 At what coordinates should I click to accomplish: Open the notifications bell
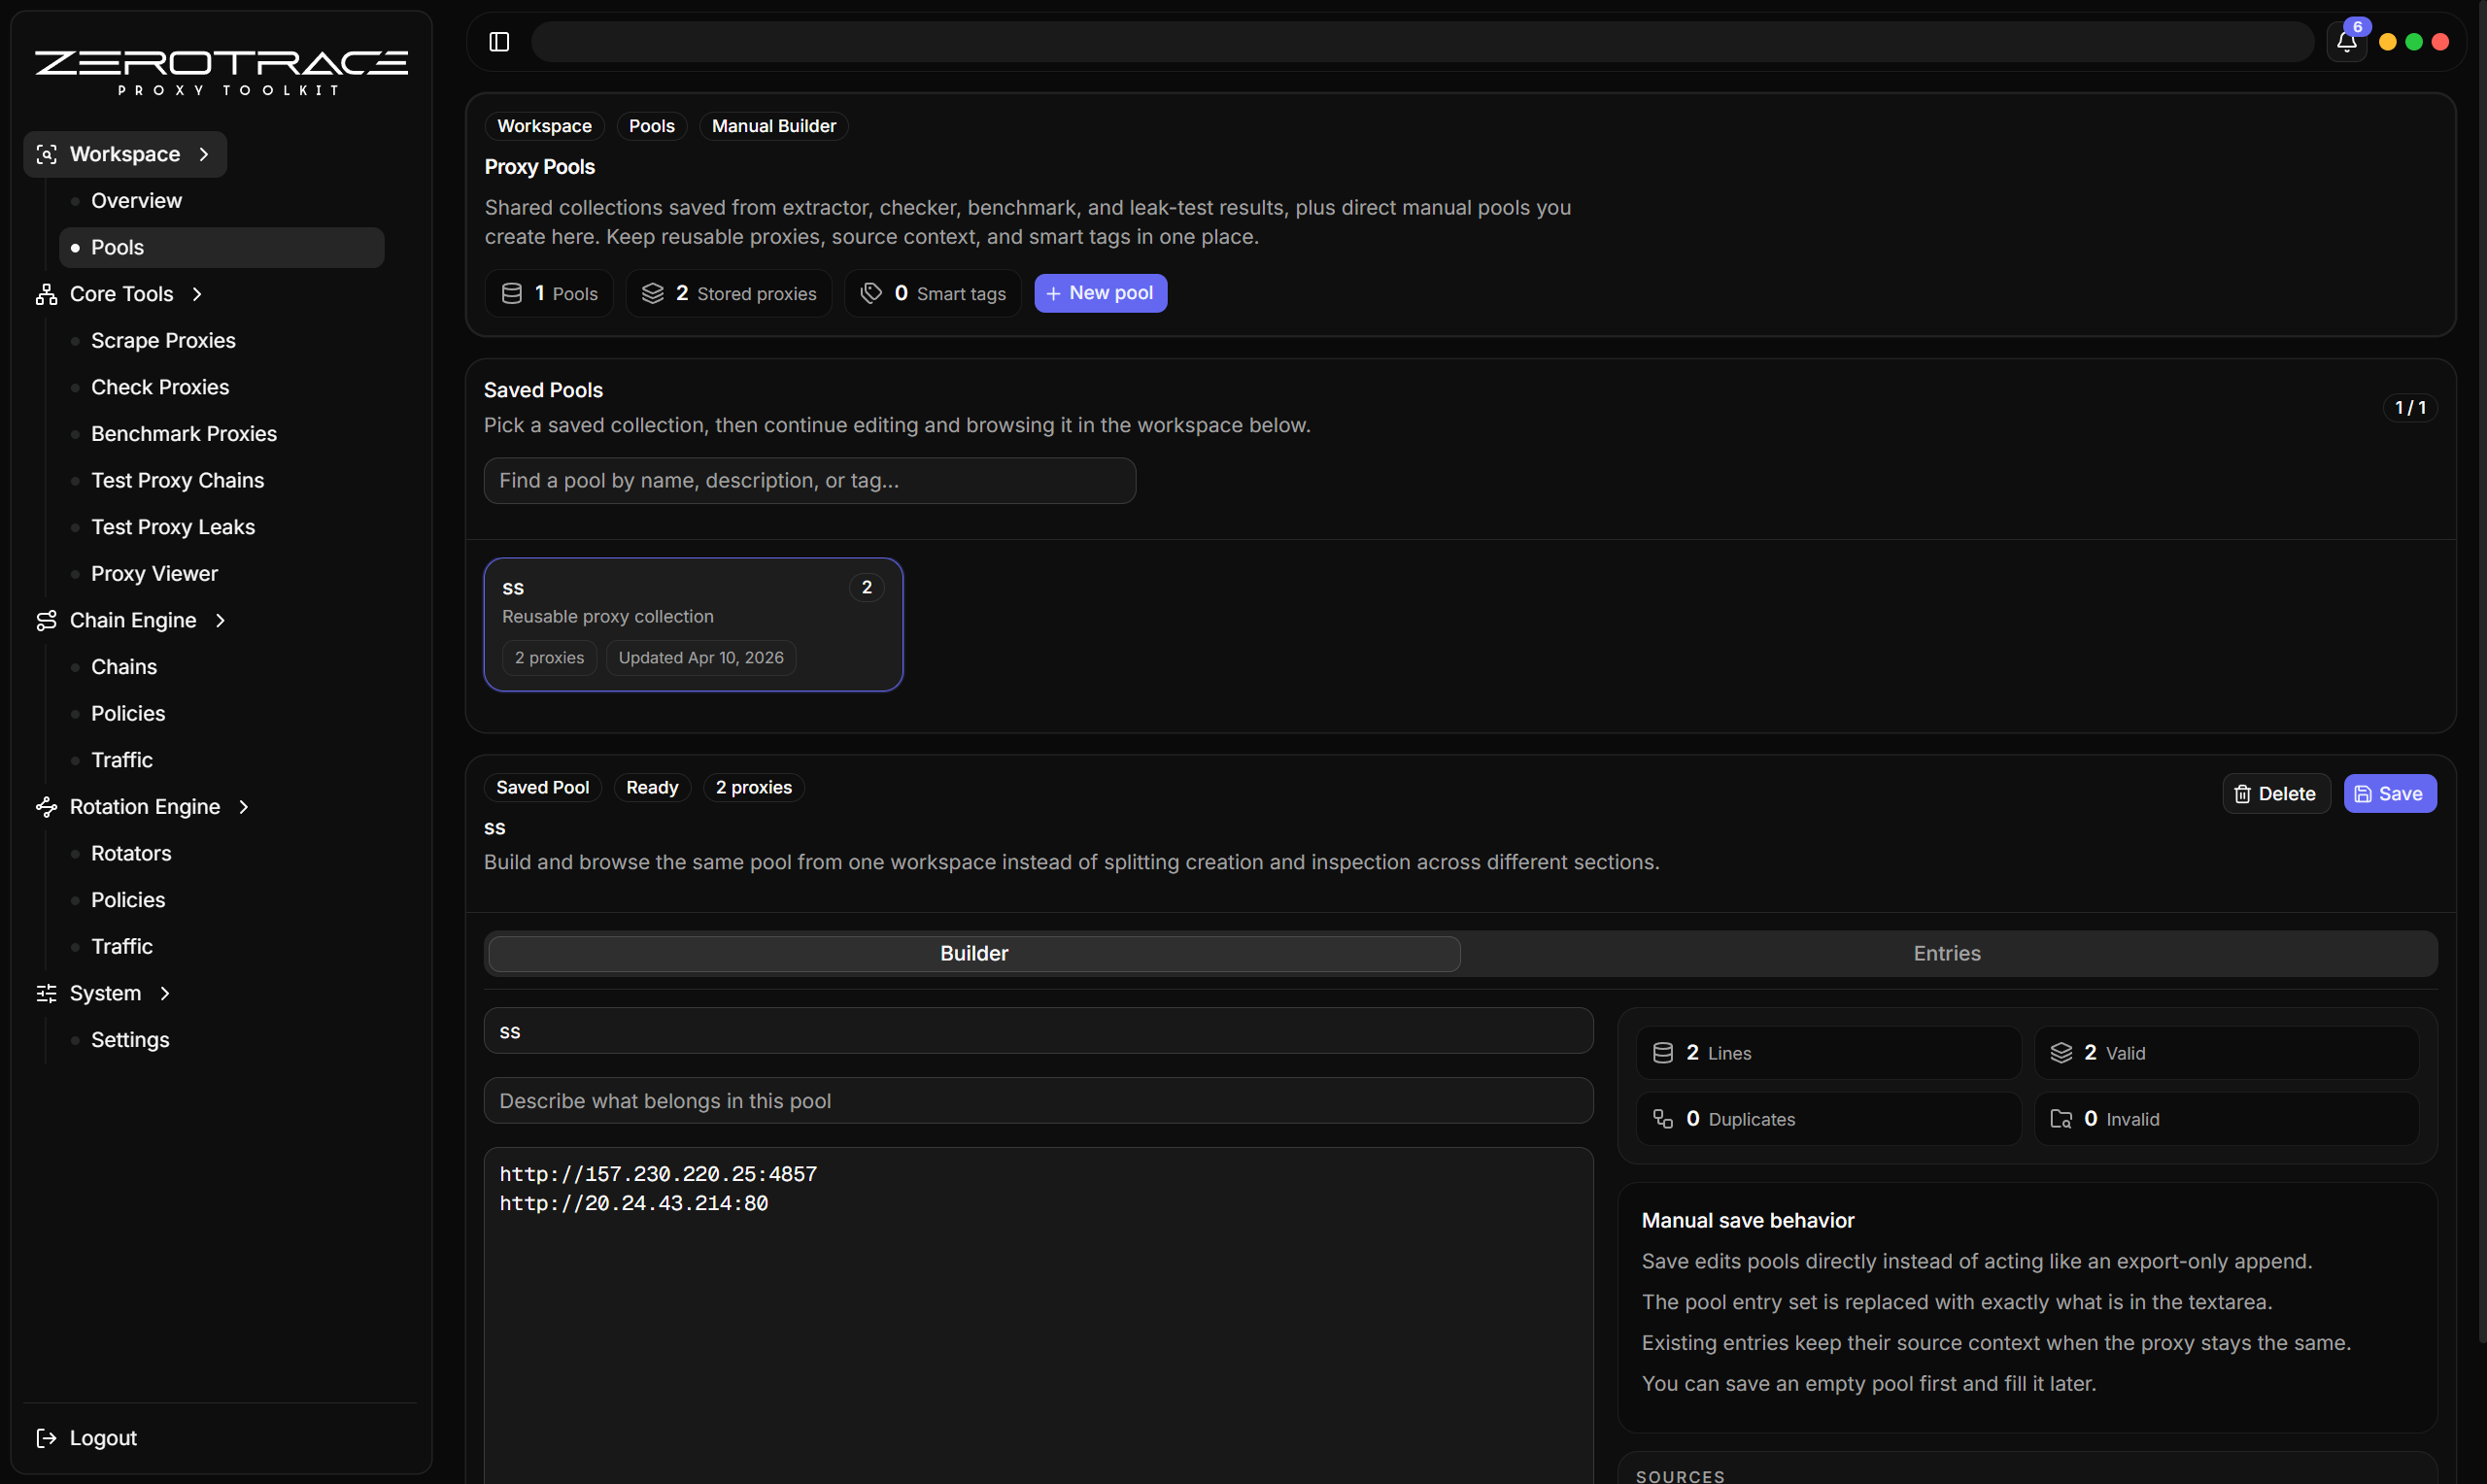pos(2346,42)
